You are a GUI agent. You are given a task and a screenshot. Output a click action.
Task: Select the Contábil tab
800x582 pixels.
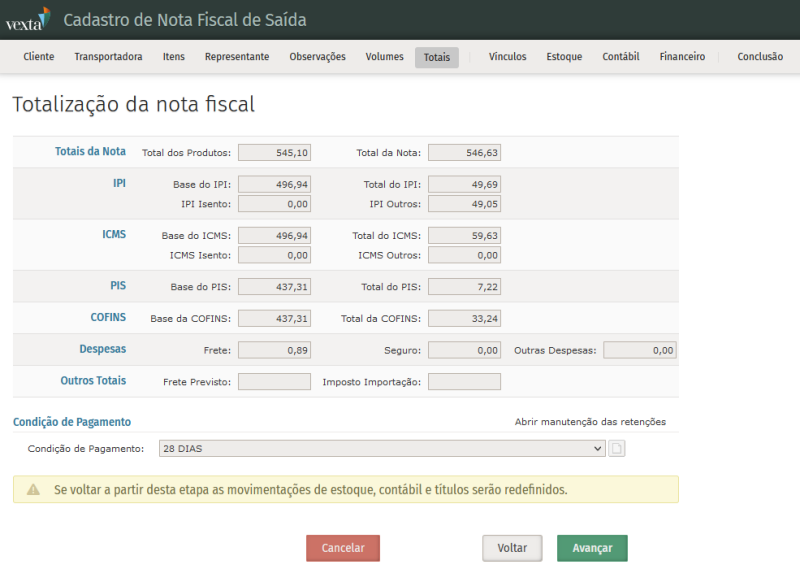click(x=620, y=57)
